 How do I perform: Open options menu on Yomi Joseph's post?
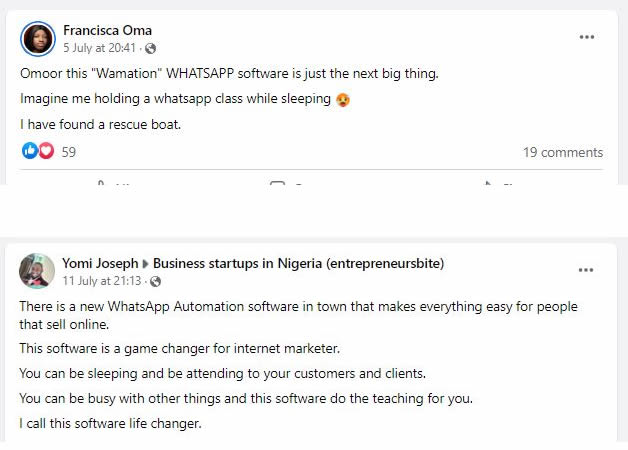tap(586, 270)
